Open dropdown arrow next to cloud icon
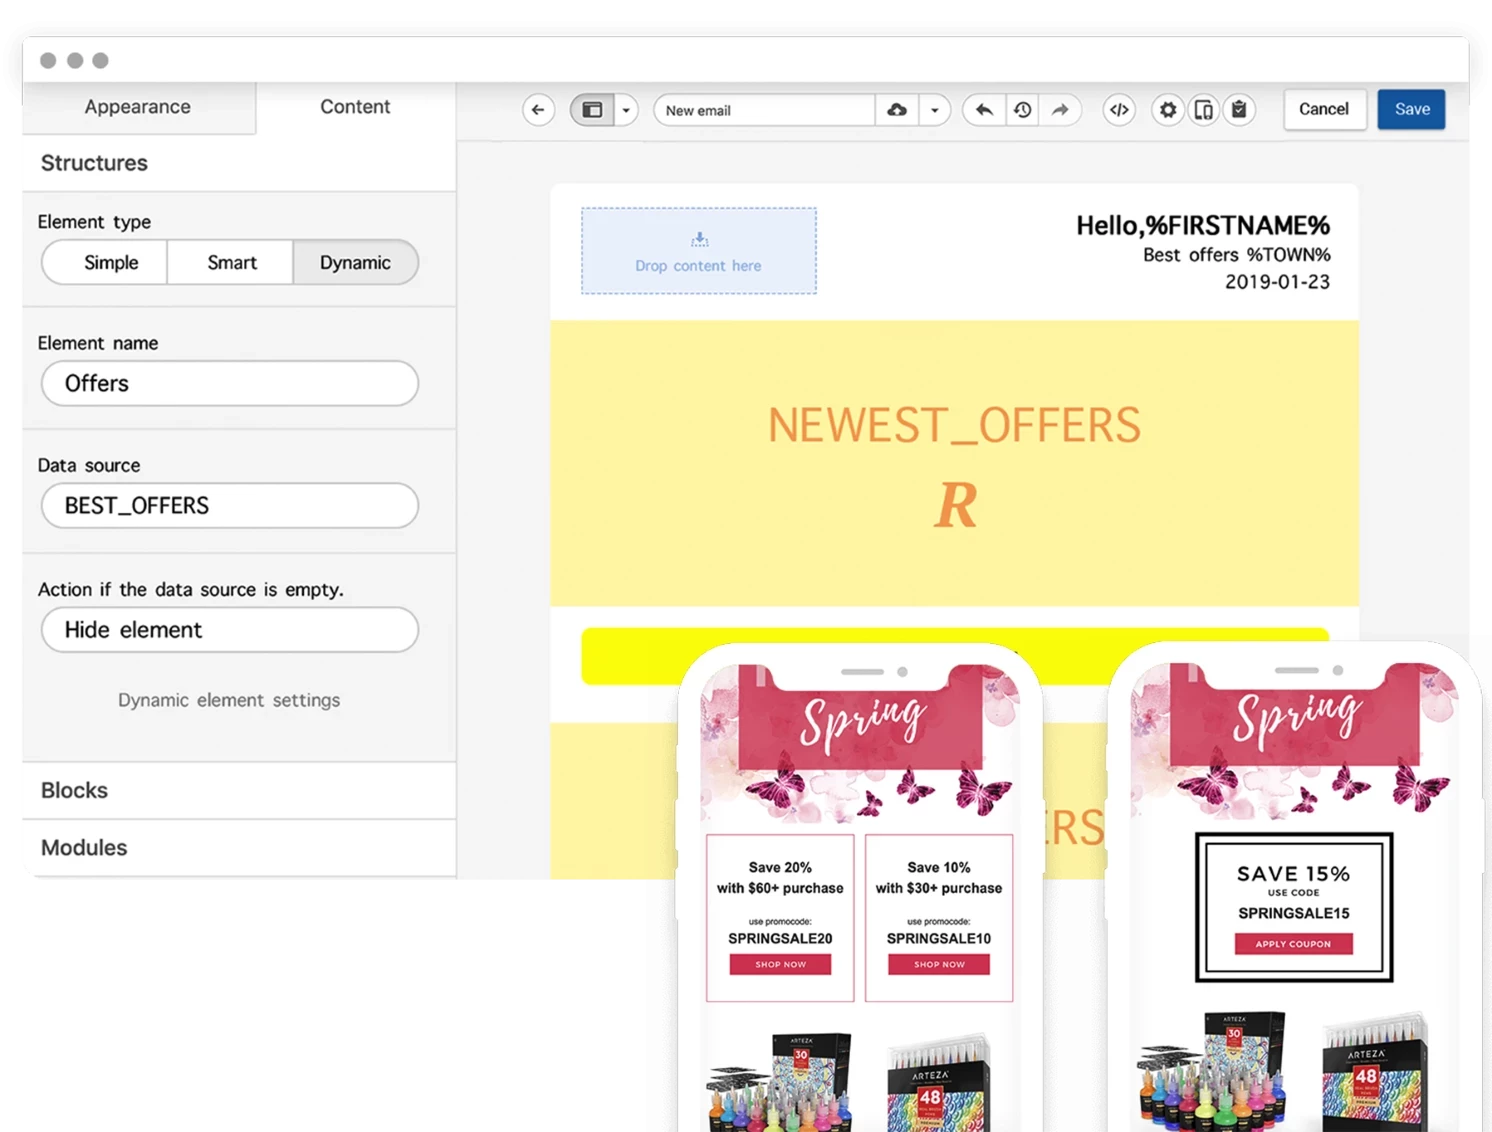 [x=934, y=110]
